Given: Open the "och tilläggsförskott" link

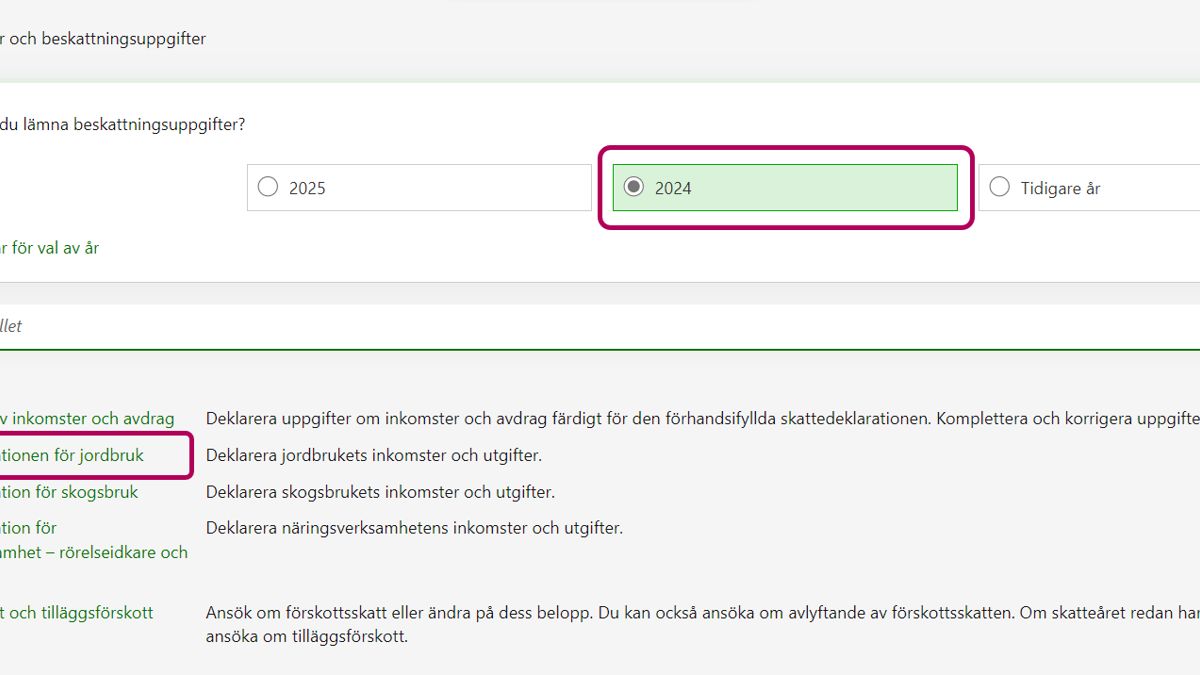Looking at the screenshot, I should (77, 612).
